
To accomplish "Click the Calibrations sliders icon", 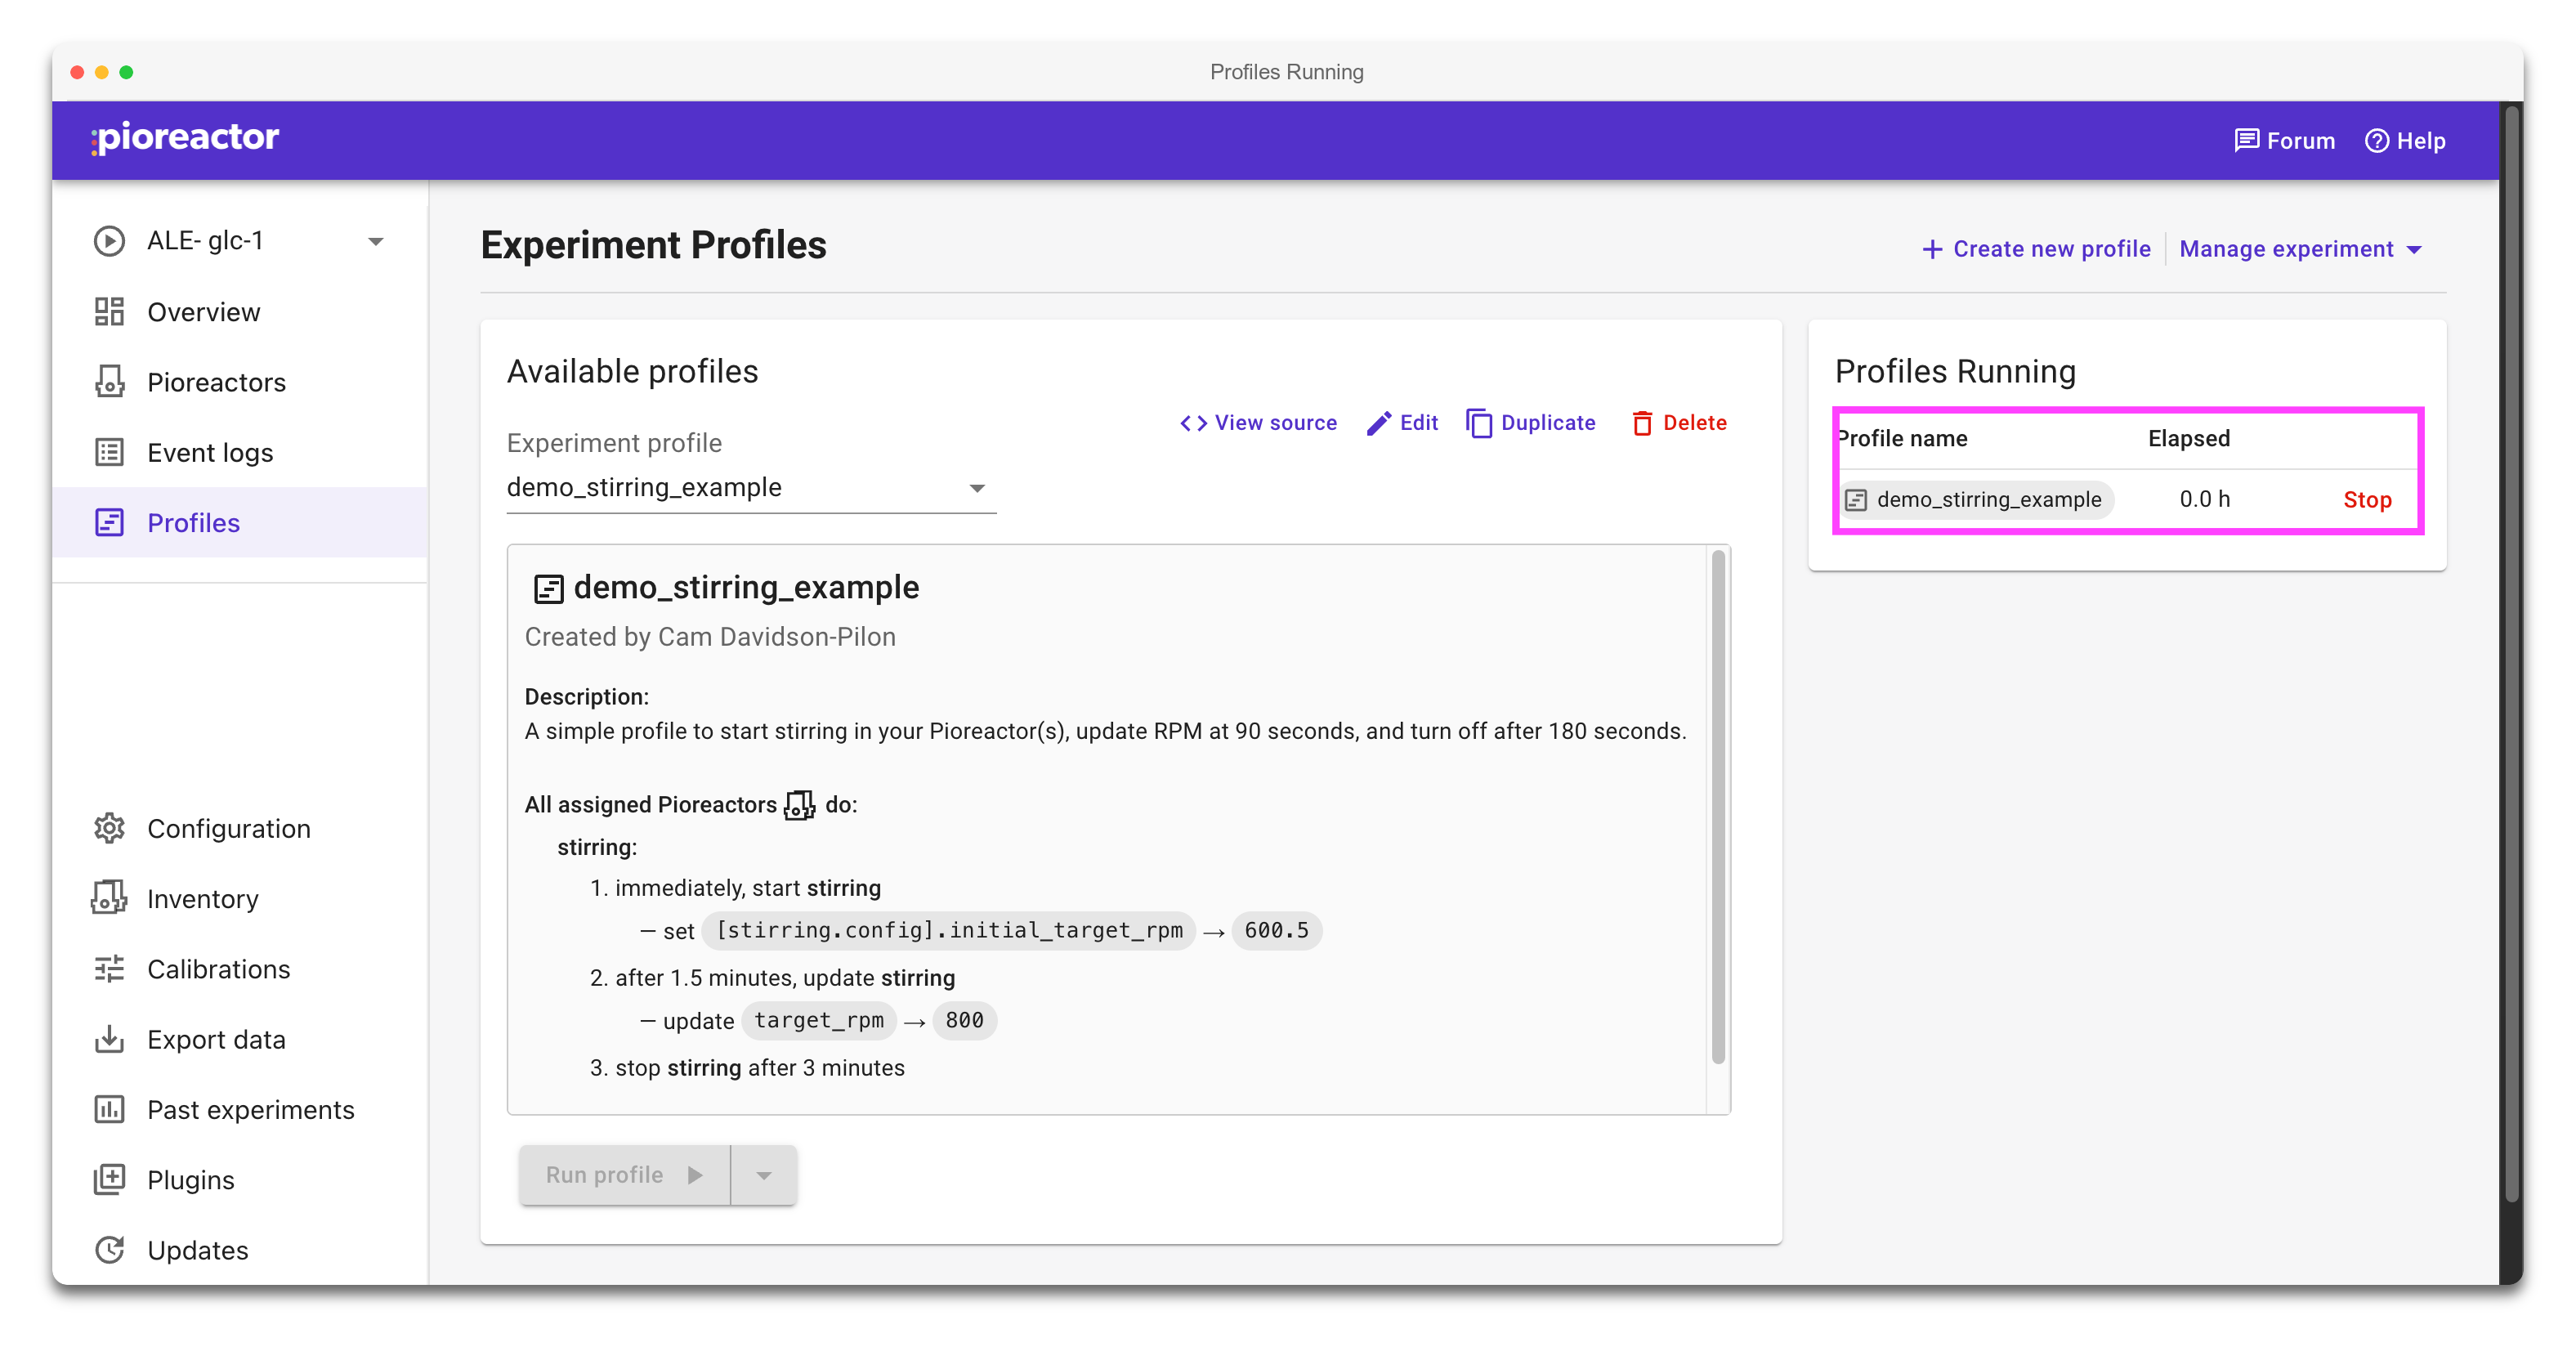I will pyautogui.click(x=109, y=969).
